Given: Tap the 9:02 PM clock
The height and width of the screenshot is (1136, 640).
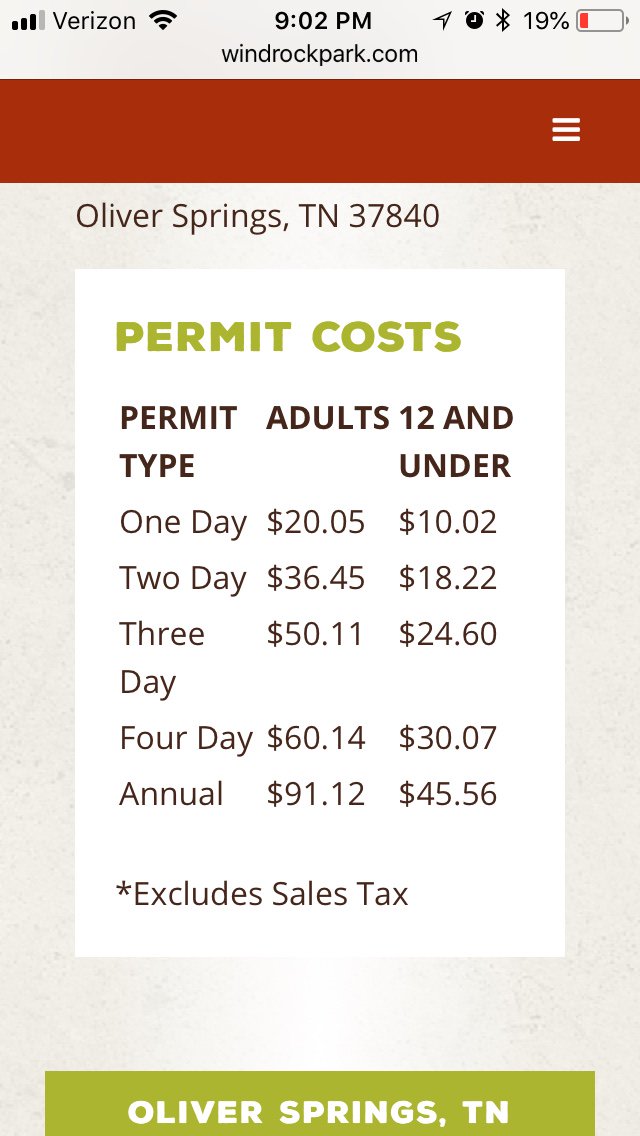Looking at the screenshot, I should pyautogui.click(x=322, y=20).
